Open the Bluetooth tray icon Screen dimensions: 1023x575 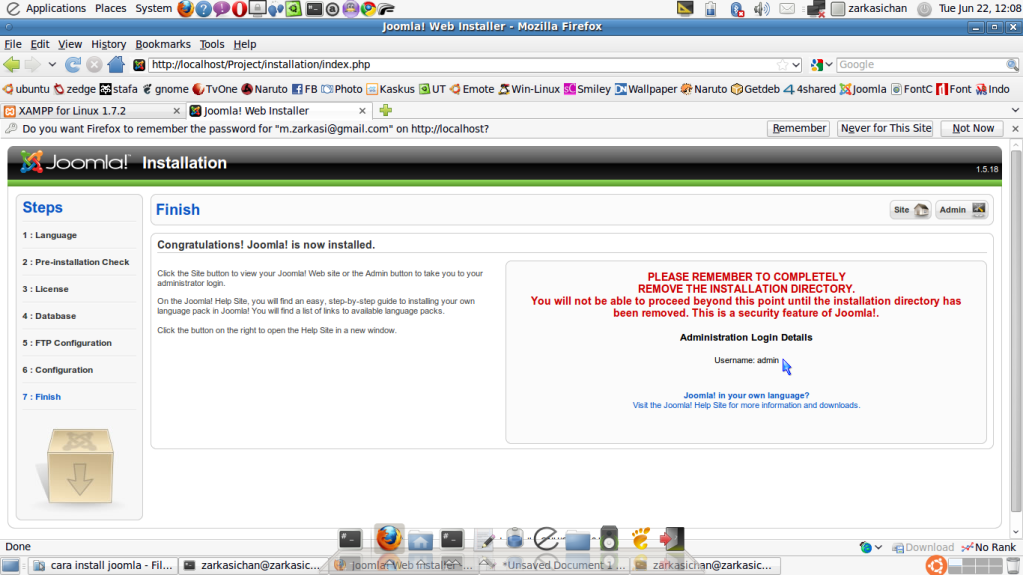737,9
